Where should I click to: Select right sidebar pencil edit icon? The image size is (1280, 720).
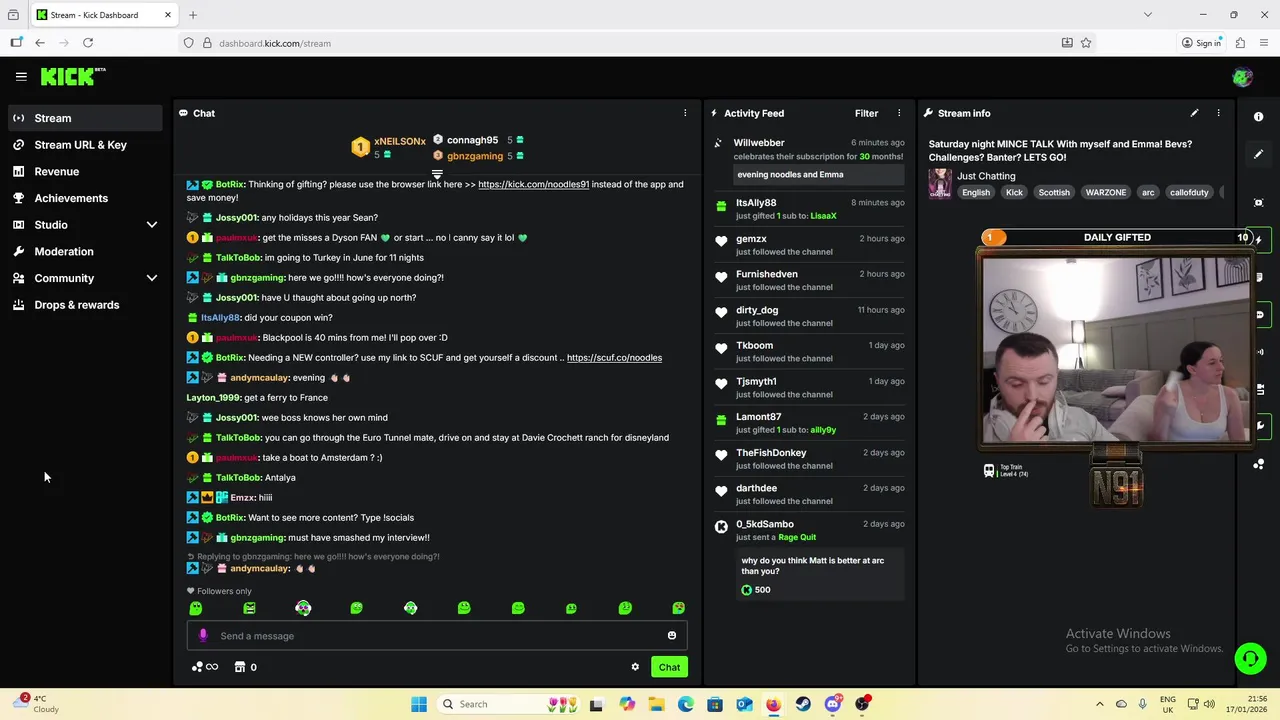click(1259, 154)
